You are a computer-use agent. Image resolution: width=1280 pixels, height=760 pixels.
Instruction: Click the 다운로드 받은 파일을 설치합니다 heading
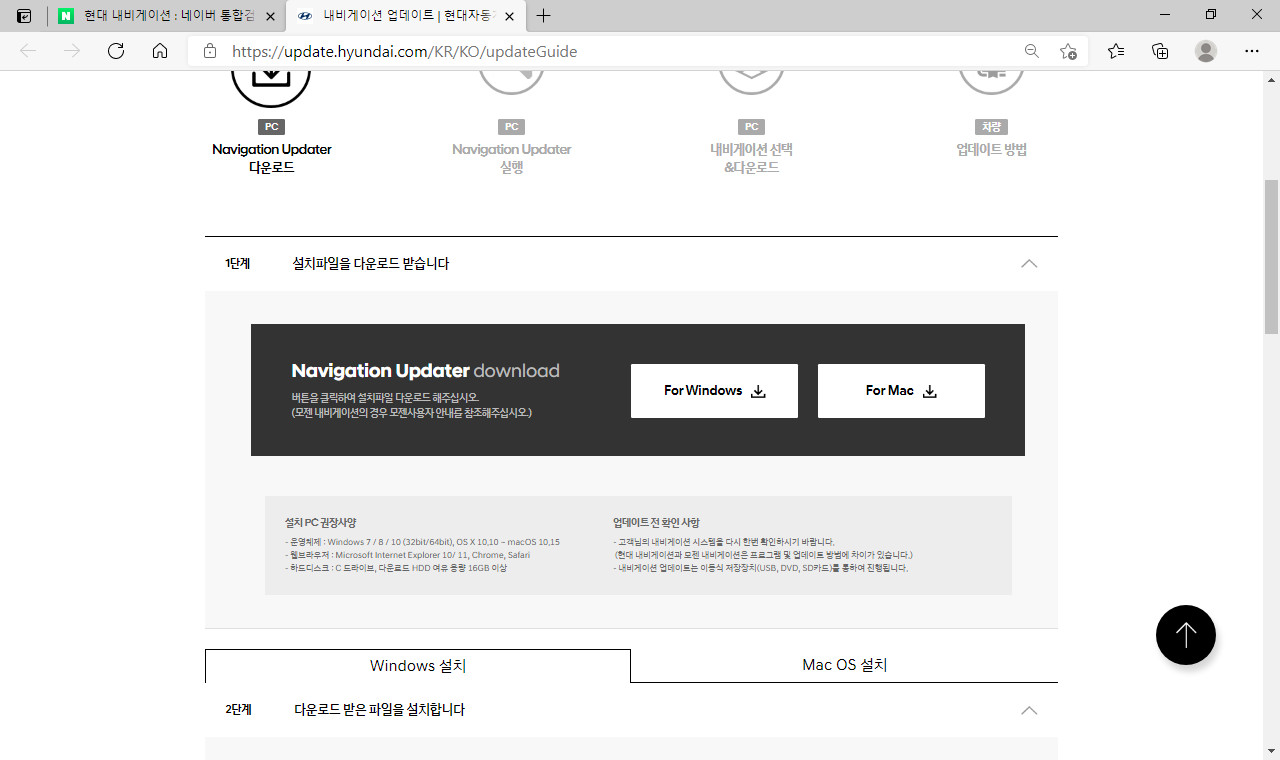[379, 710]
